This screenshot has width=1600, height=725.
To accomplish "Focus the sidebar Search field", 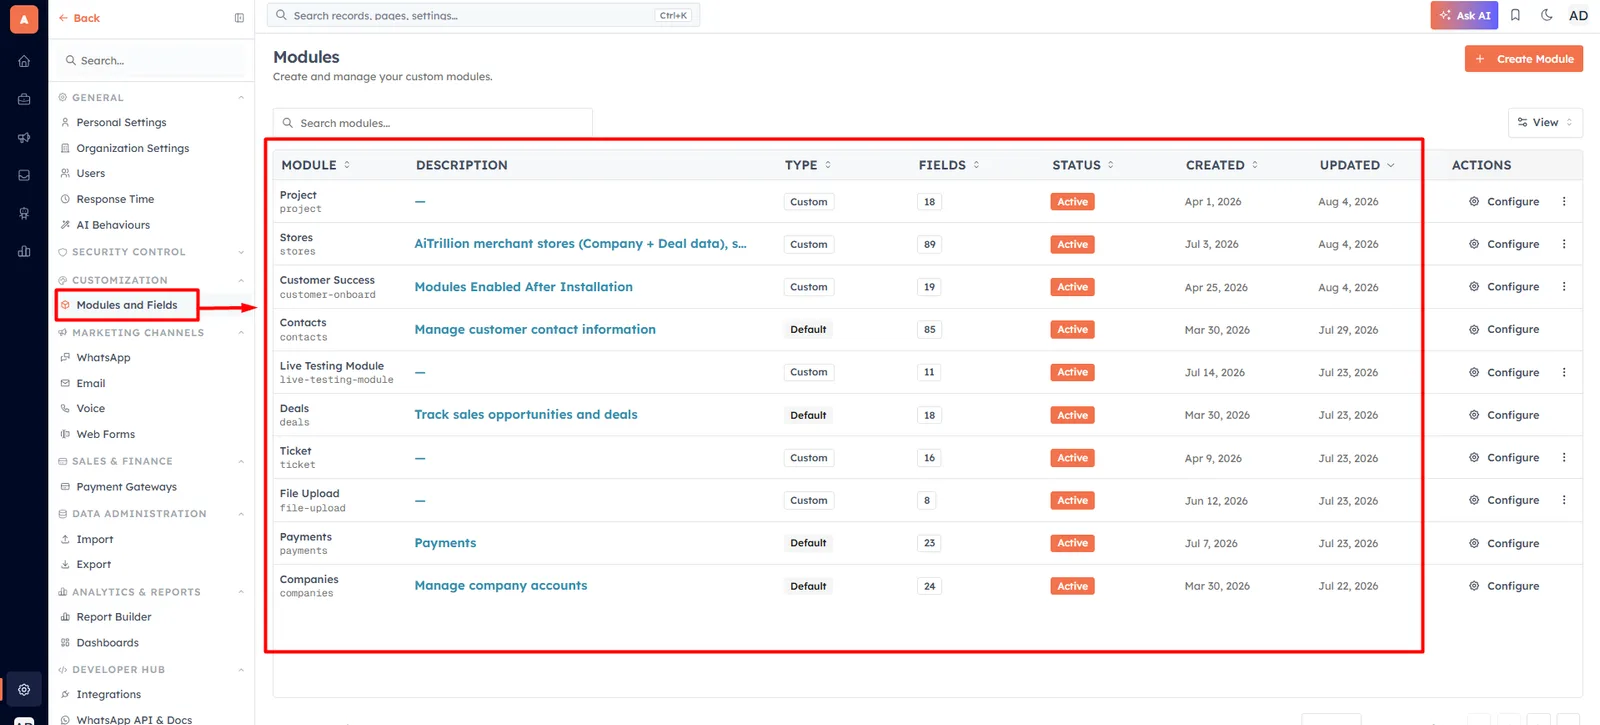I will tap(152, 60).
